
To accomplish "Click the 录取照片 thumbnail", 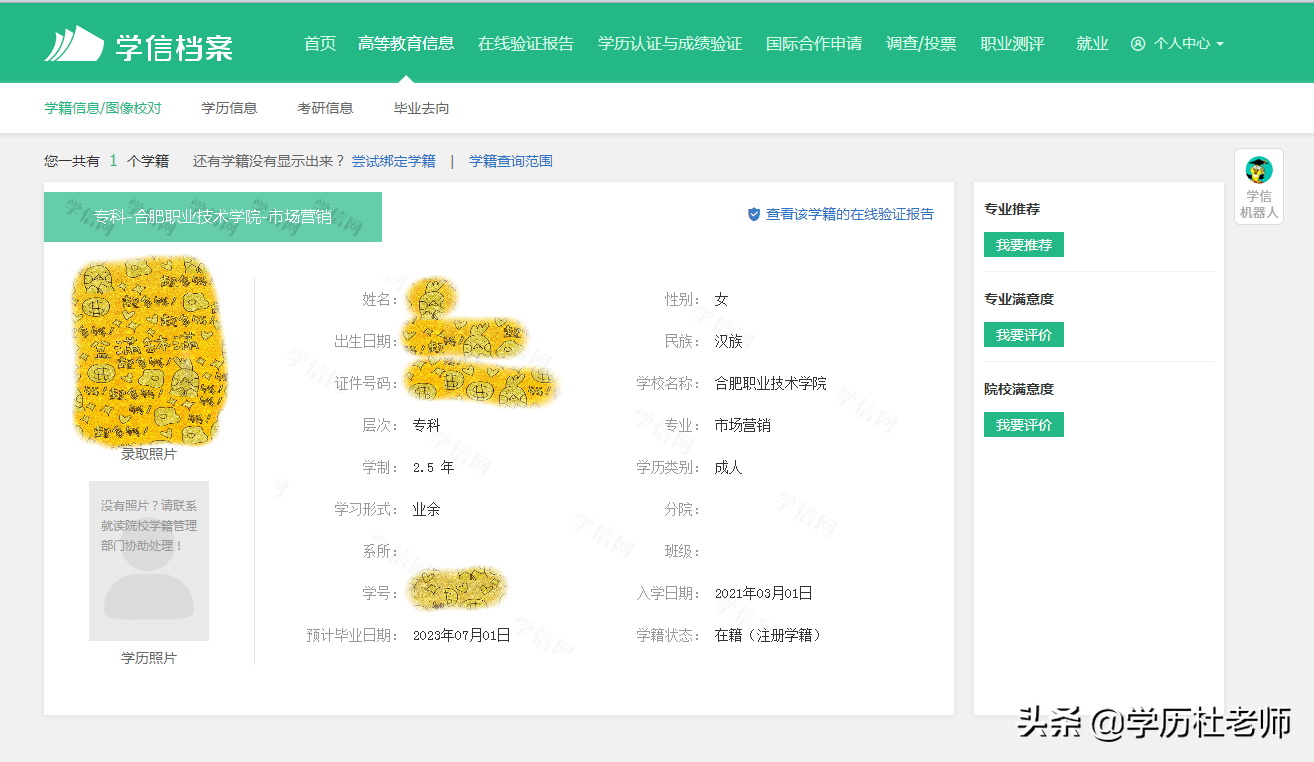I will coord(149,349).
